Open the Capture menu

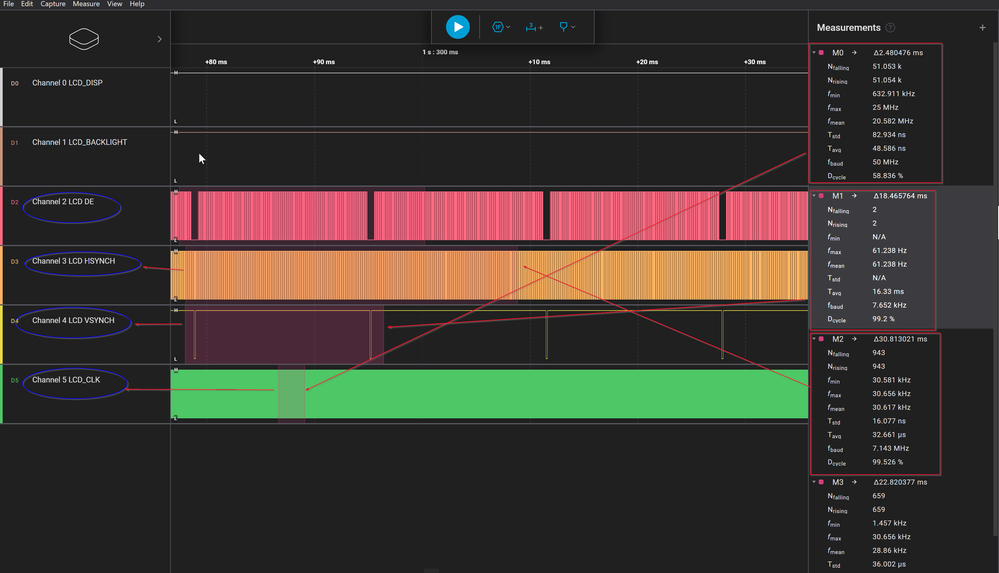click(x=53, y=4)
